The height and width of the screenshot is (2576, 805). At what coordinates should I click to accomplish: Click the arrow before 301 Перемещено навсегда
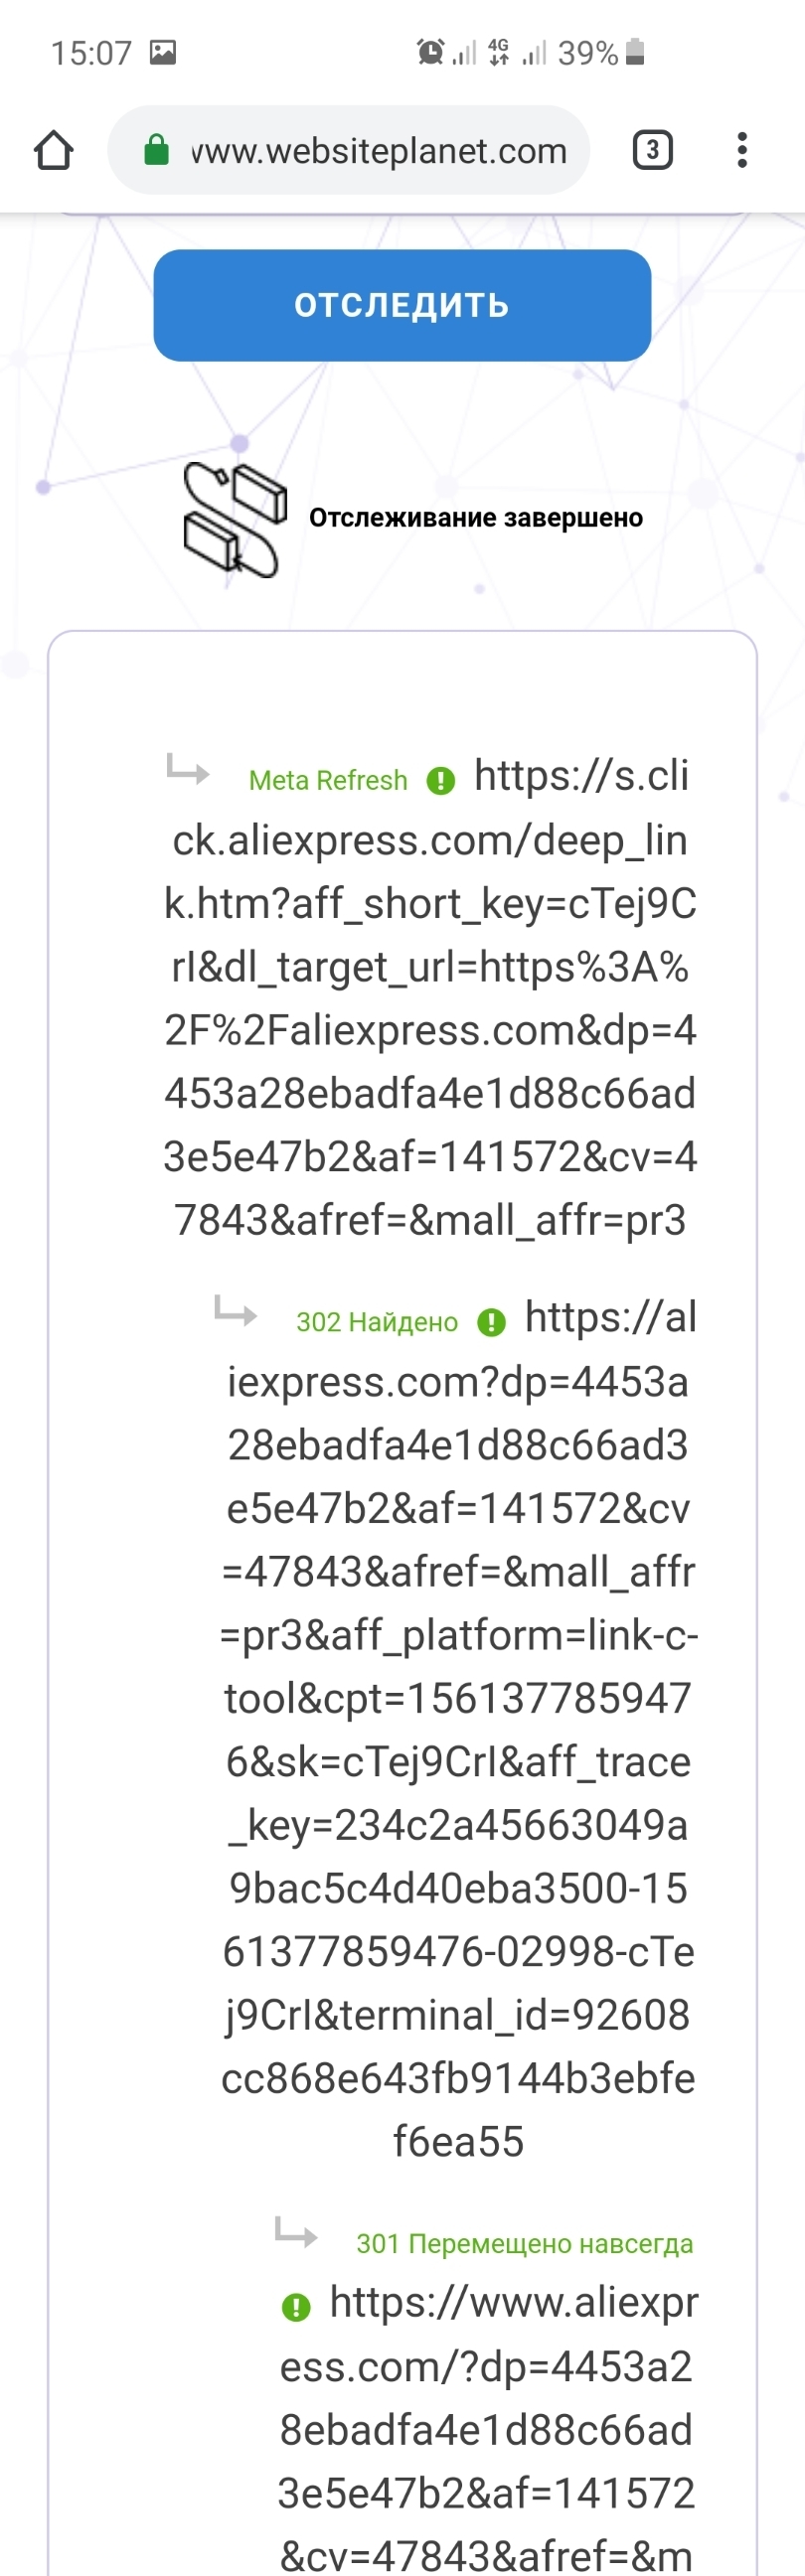[x=296, y=2232]
